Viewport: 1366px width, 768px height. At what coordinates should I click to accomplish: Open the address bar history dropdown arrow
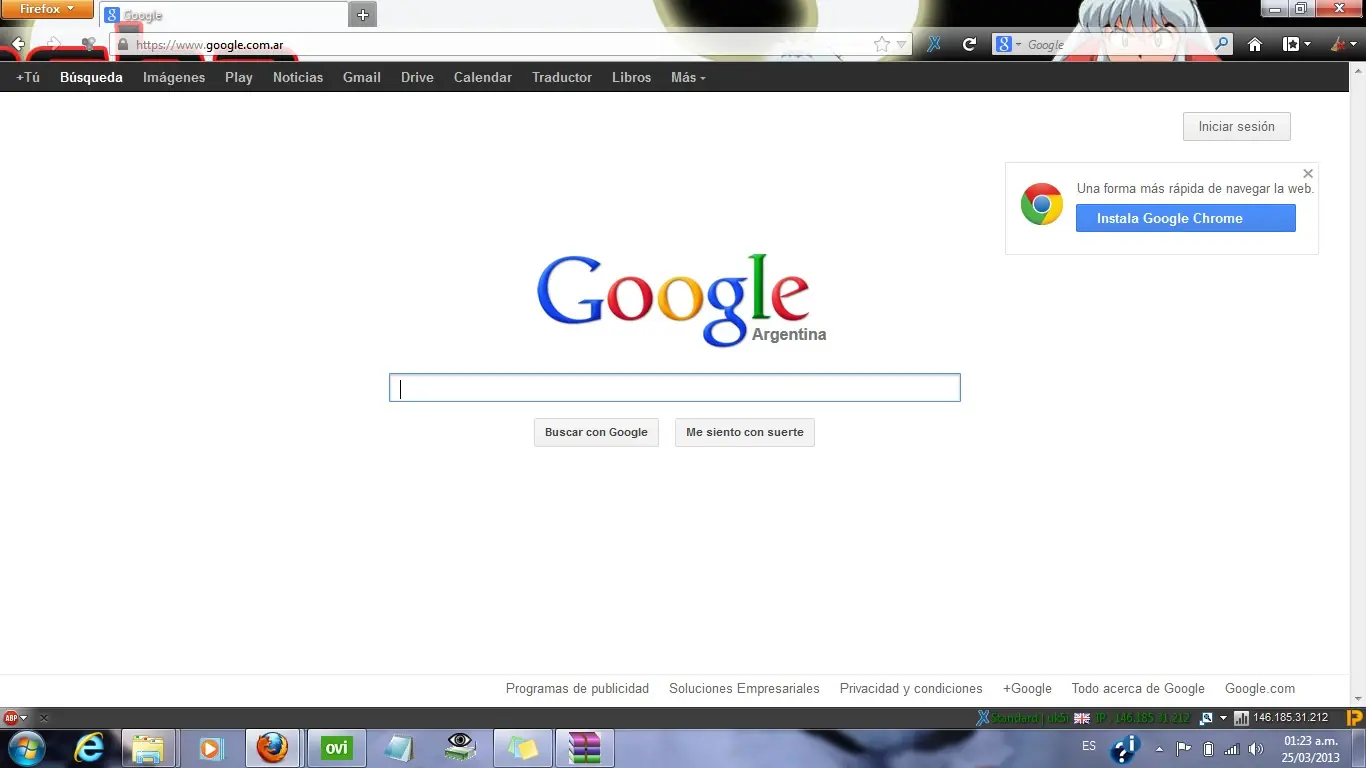[x=902, y=44]
